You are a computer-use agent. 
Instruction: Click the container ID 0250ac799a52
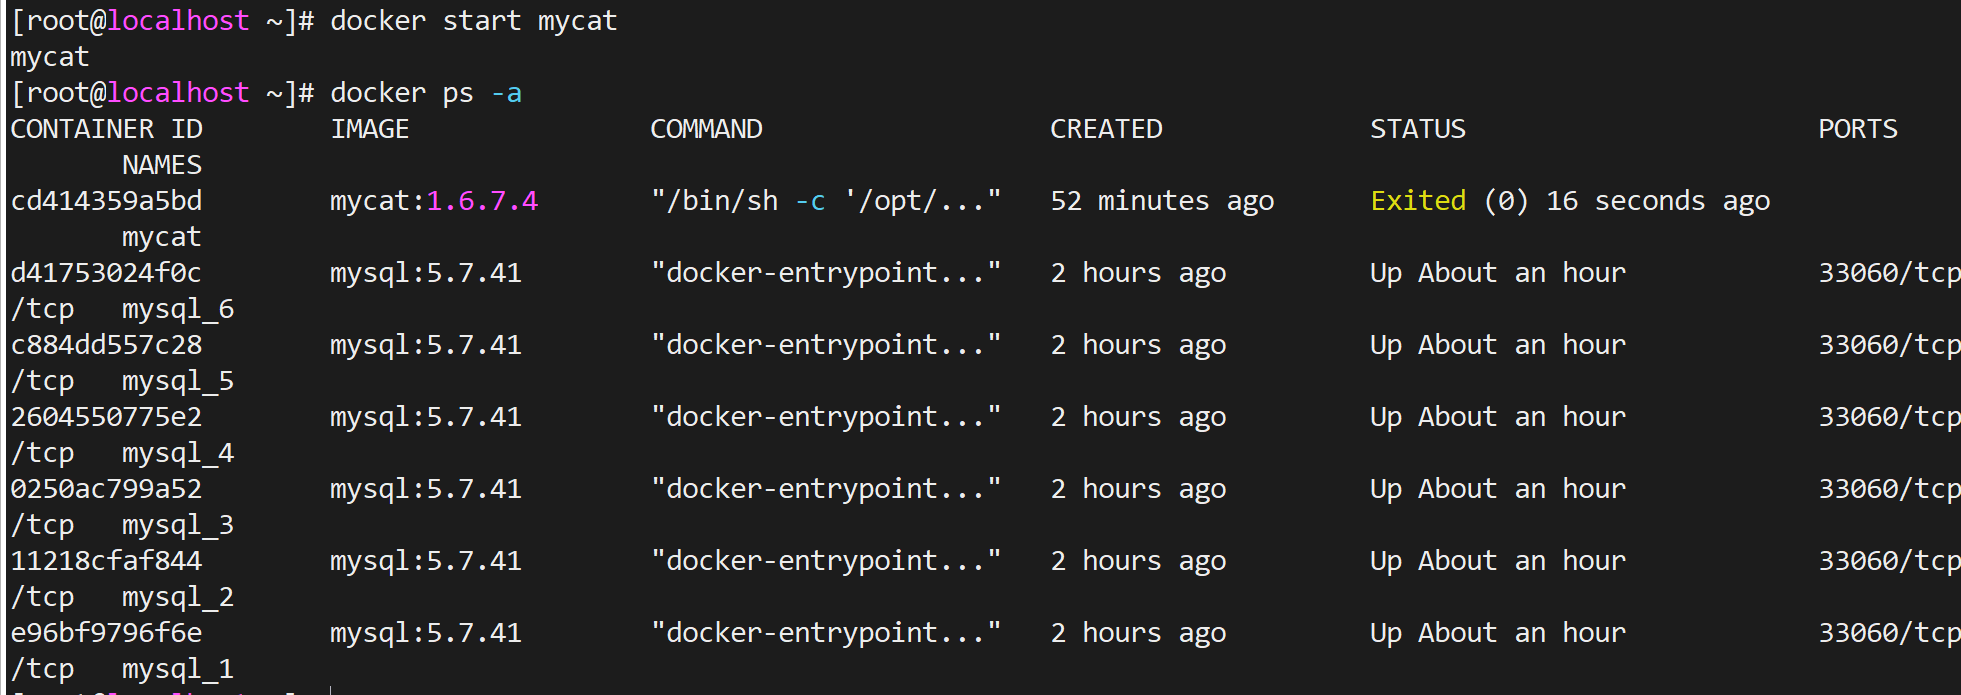tap(106, 489)
